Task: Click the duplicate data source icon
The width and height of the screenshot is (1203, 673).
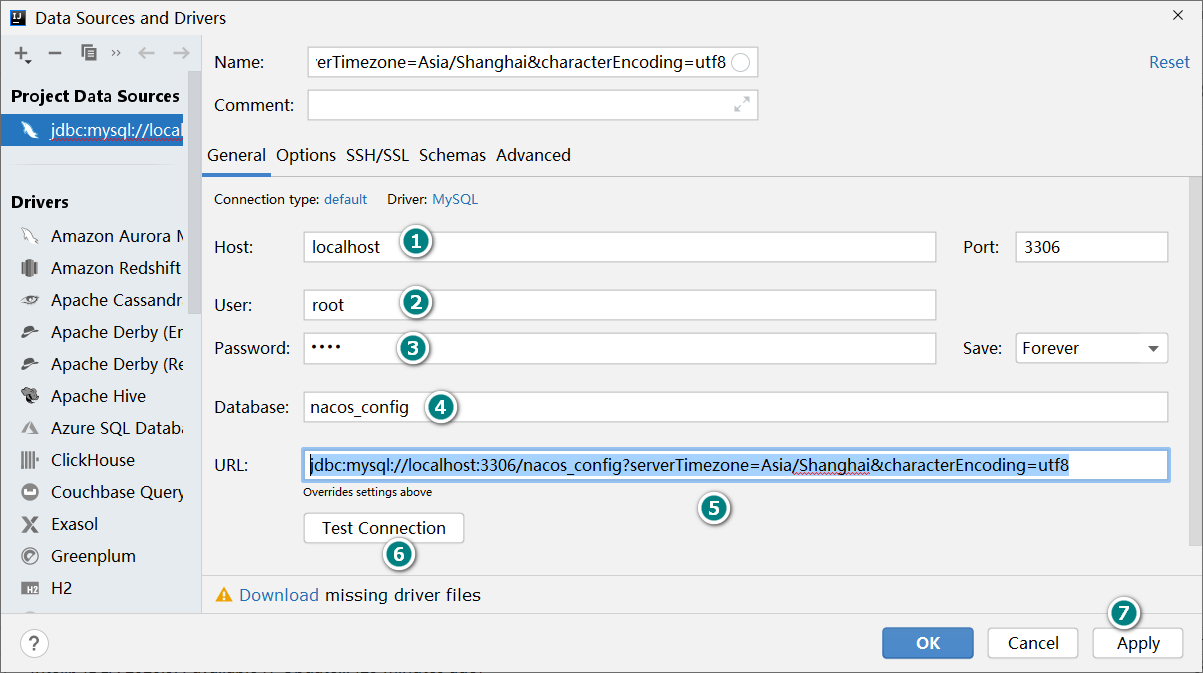Action: pyautogui.click(x=89, y=53)
